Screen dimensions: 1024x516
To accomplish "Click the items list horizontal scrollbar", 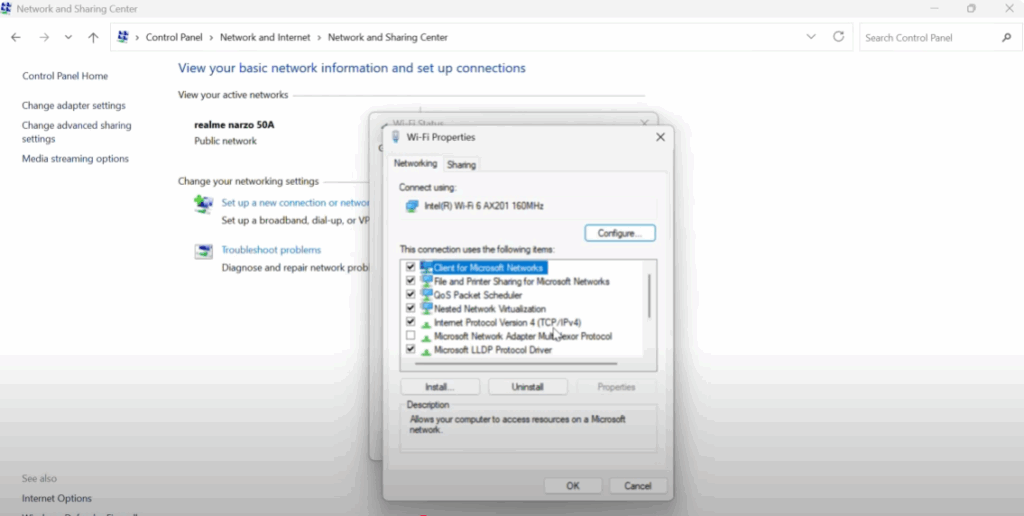I will coord(515,364).
